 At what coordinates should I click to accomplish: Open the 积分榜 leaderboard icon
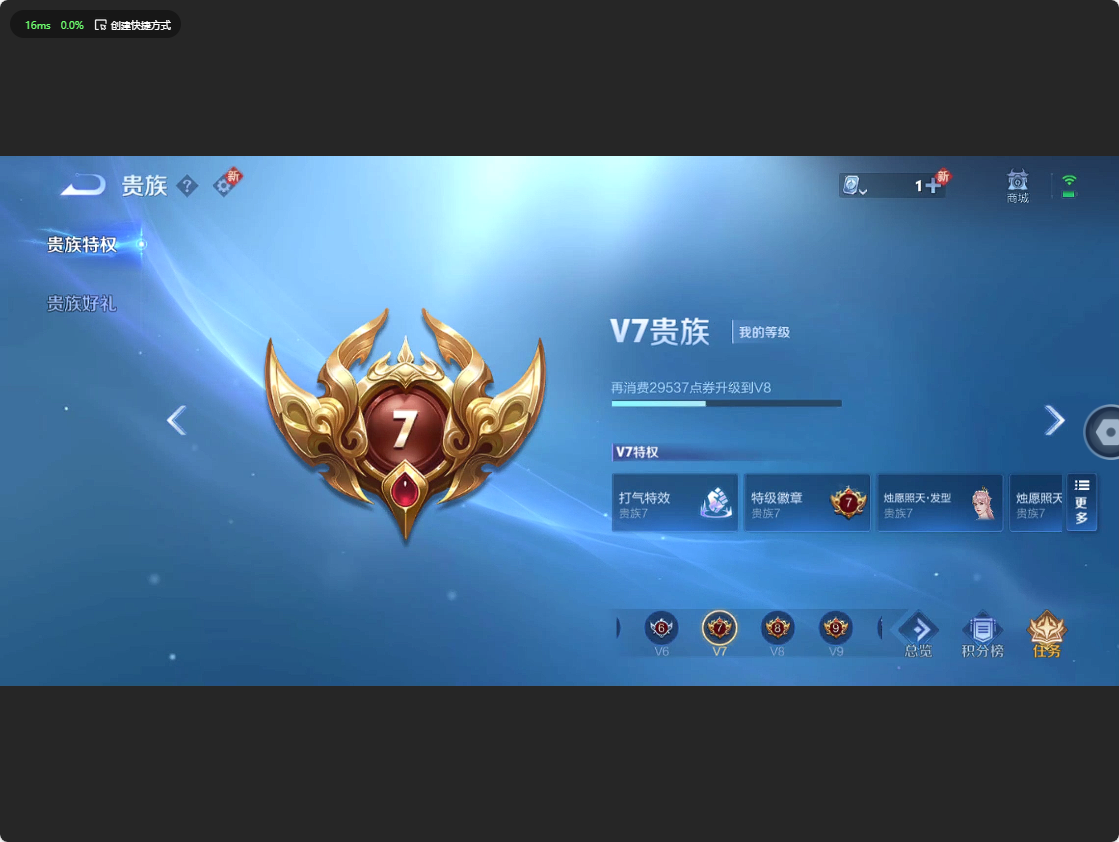coord(983,634)
